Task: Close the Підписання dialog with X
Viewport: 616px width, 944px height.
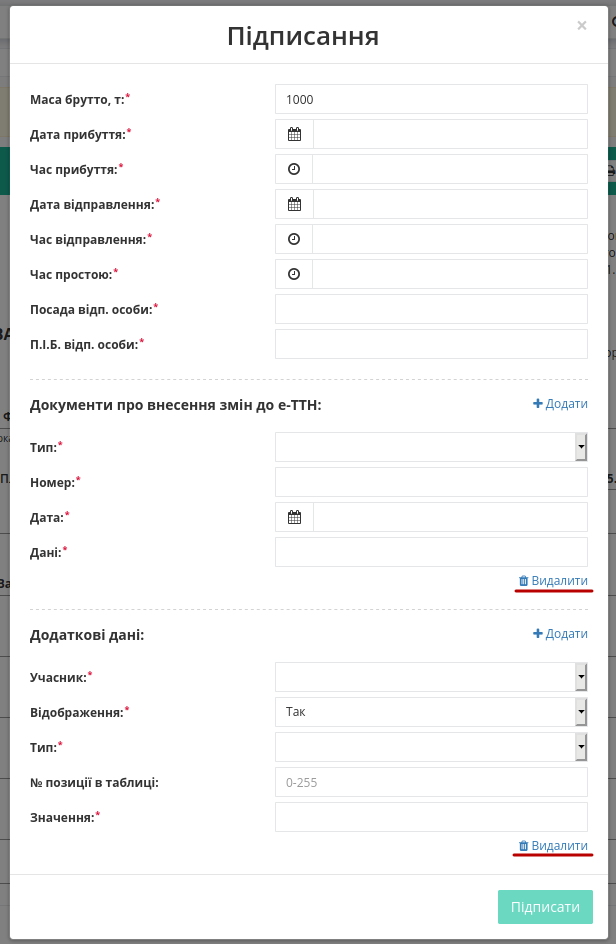Action: click(582, 25)
